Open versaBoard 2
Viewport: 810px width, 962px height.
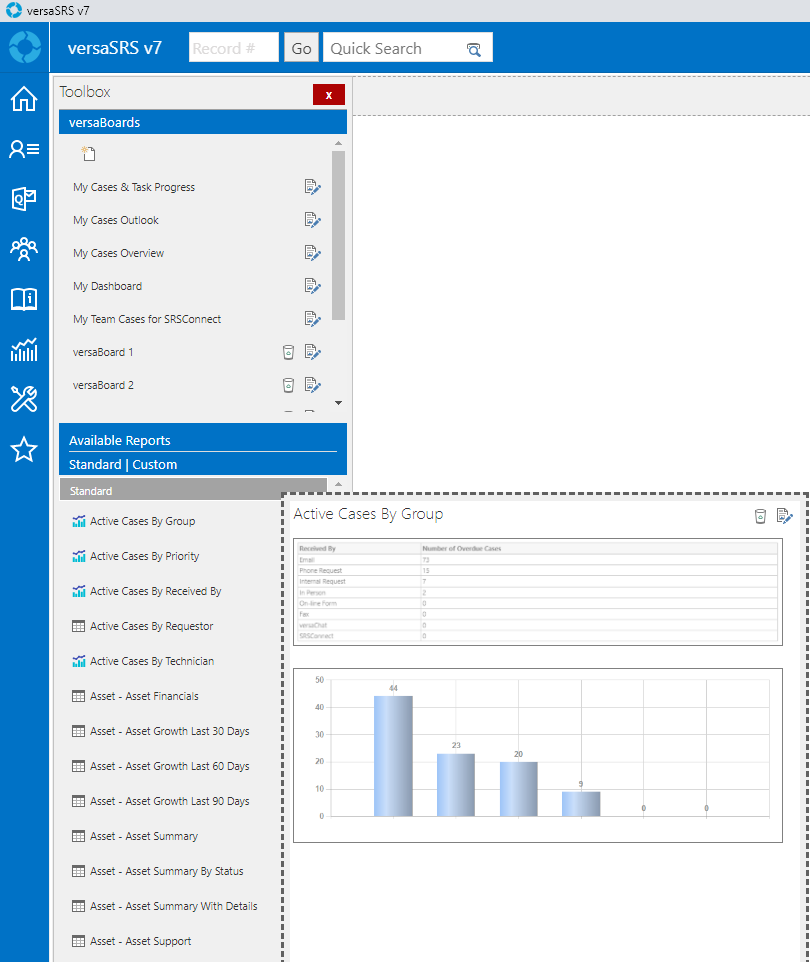click(x=103, y=385)
